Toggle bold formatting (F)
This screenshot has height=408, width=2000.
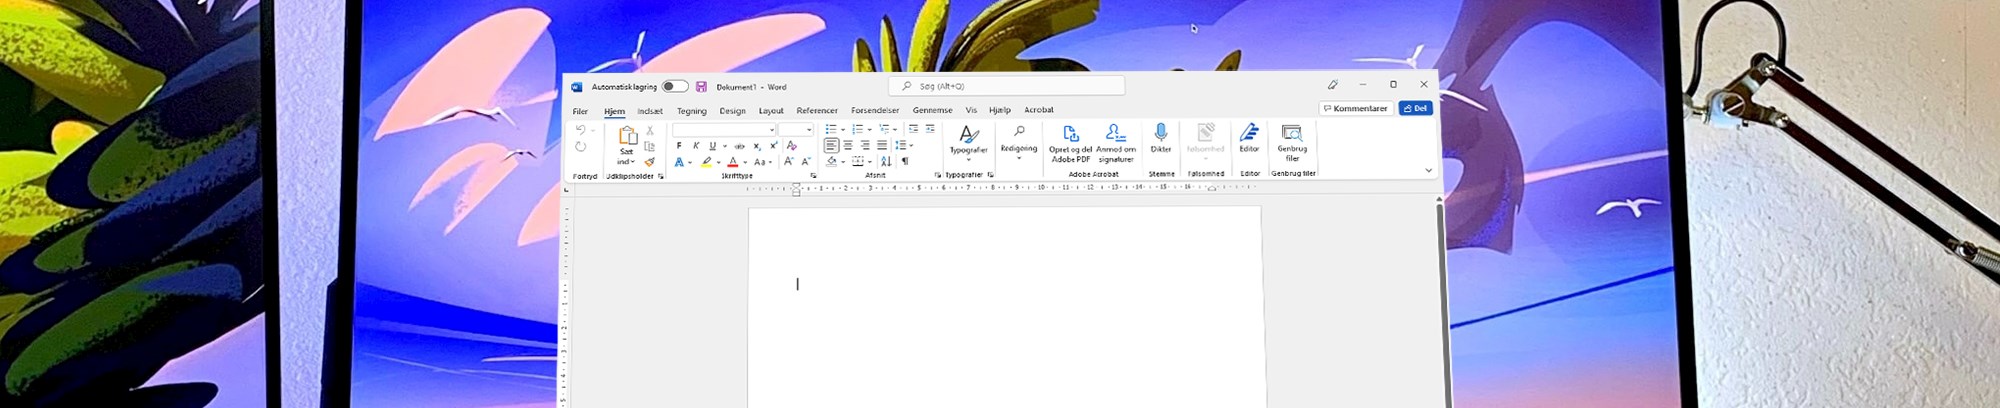click(679, 146)
